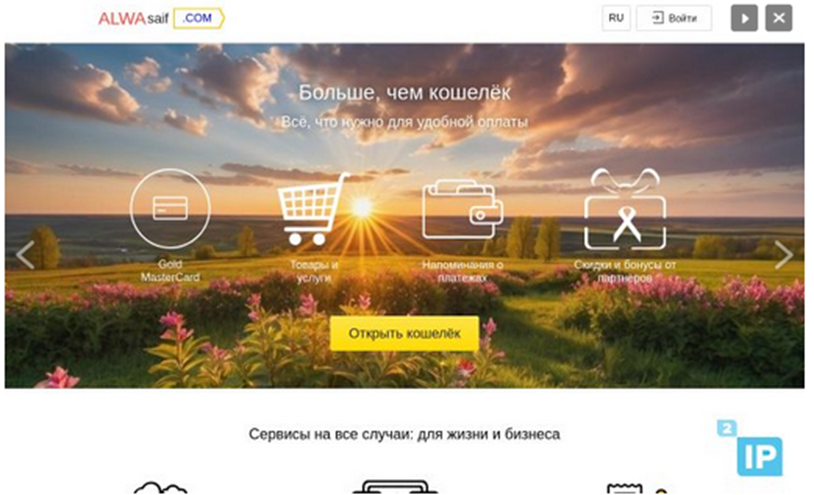Open Скидки и бонусы от партнеров
Image resolution: width=814 pixels, height=495 pixels.
point(625,271)
